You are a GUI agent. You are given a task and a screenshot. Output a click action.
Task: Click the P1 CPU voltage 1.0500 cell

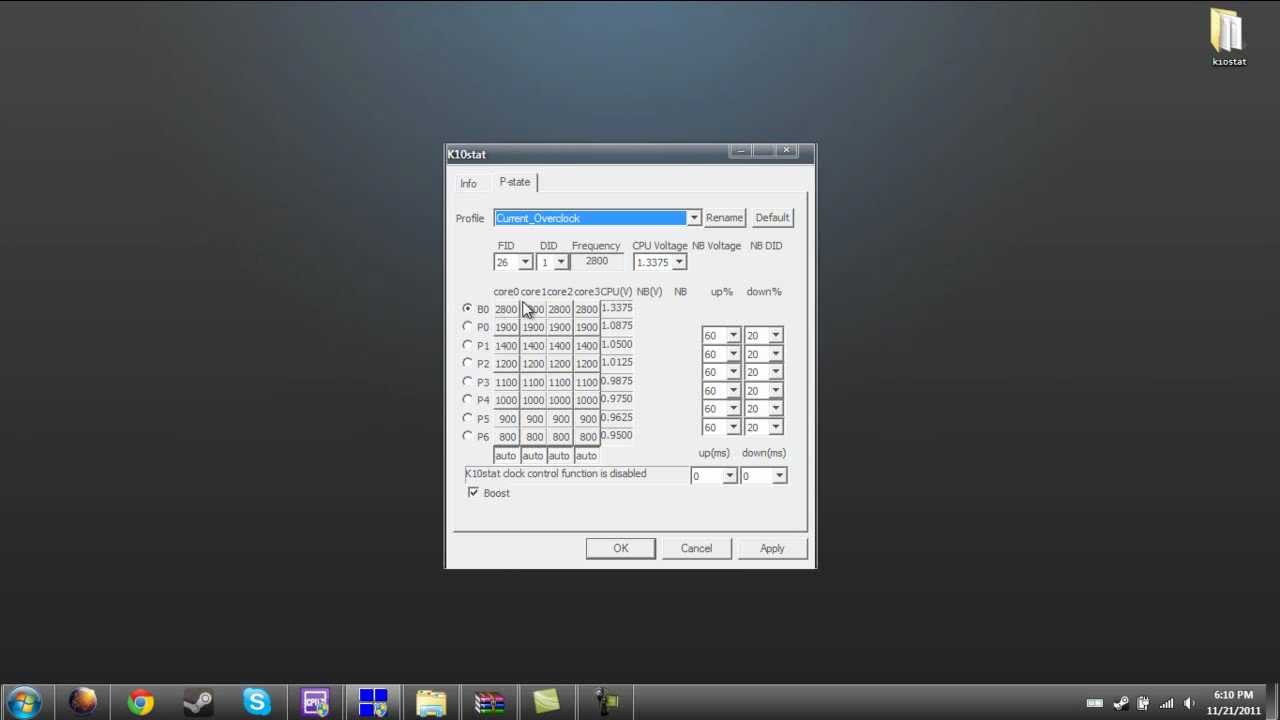tap(617, 345)
